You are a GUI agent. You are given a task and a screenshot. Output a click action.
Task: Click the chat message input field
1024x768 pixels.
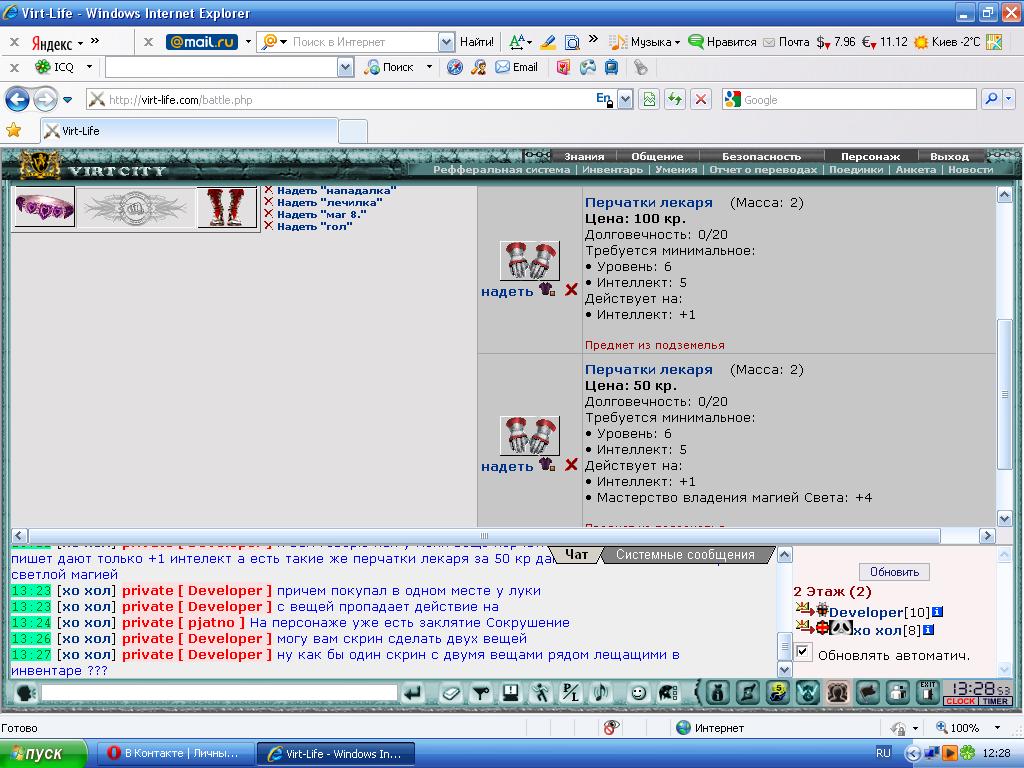coord(219,692)
